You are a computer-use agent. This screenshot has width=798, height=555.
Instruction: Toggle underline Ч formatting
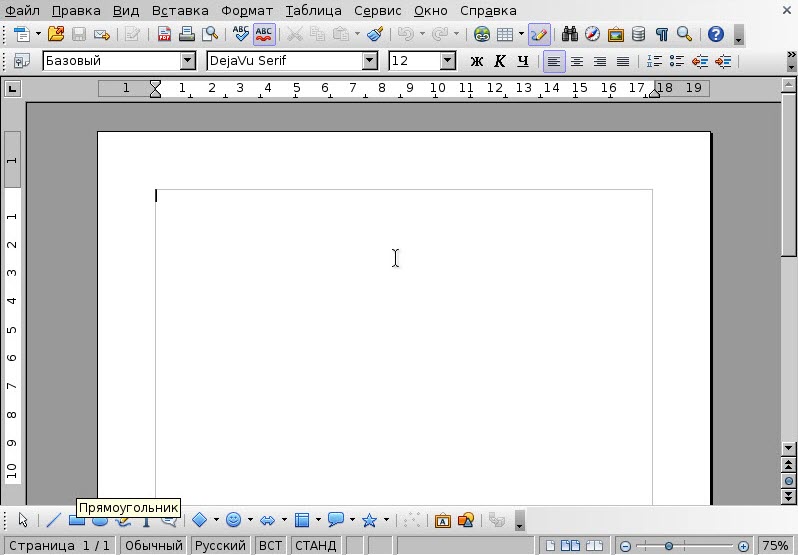pos(523,62)
